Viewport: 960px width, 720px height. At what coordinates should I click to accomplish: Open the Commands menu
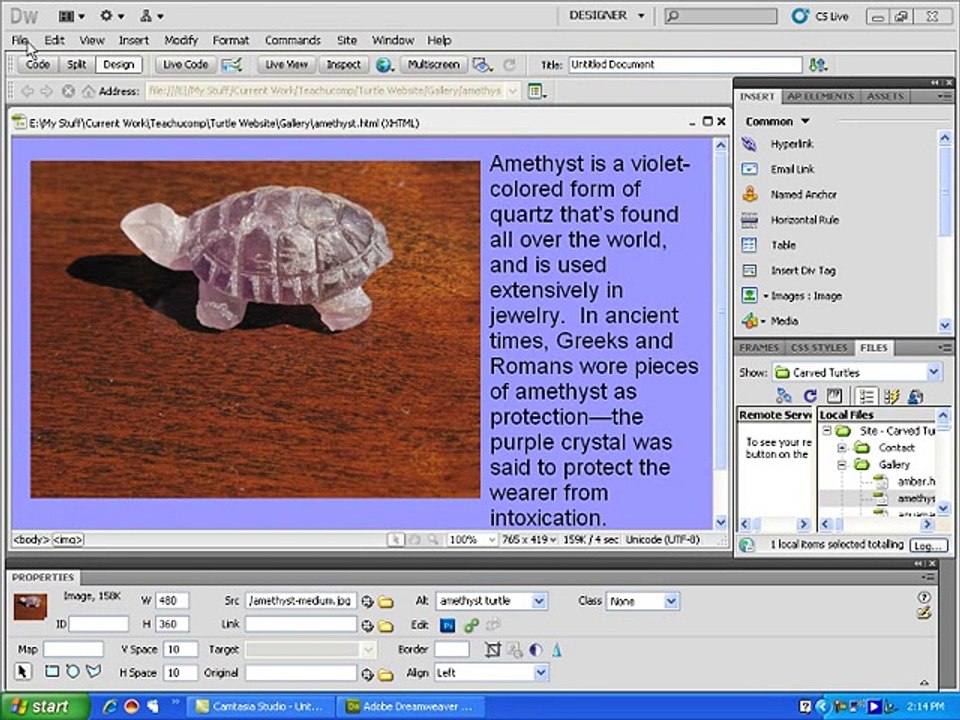point(292,41)
